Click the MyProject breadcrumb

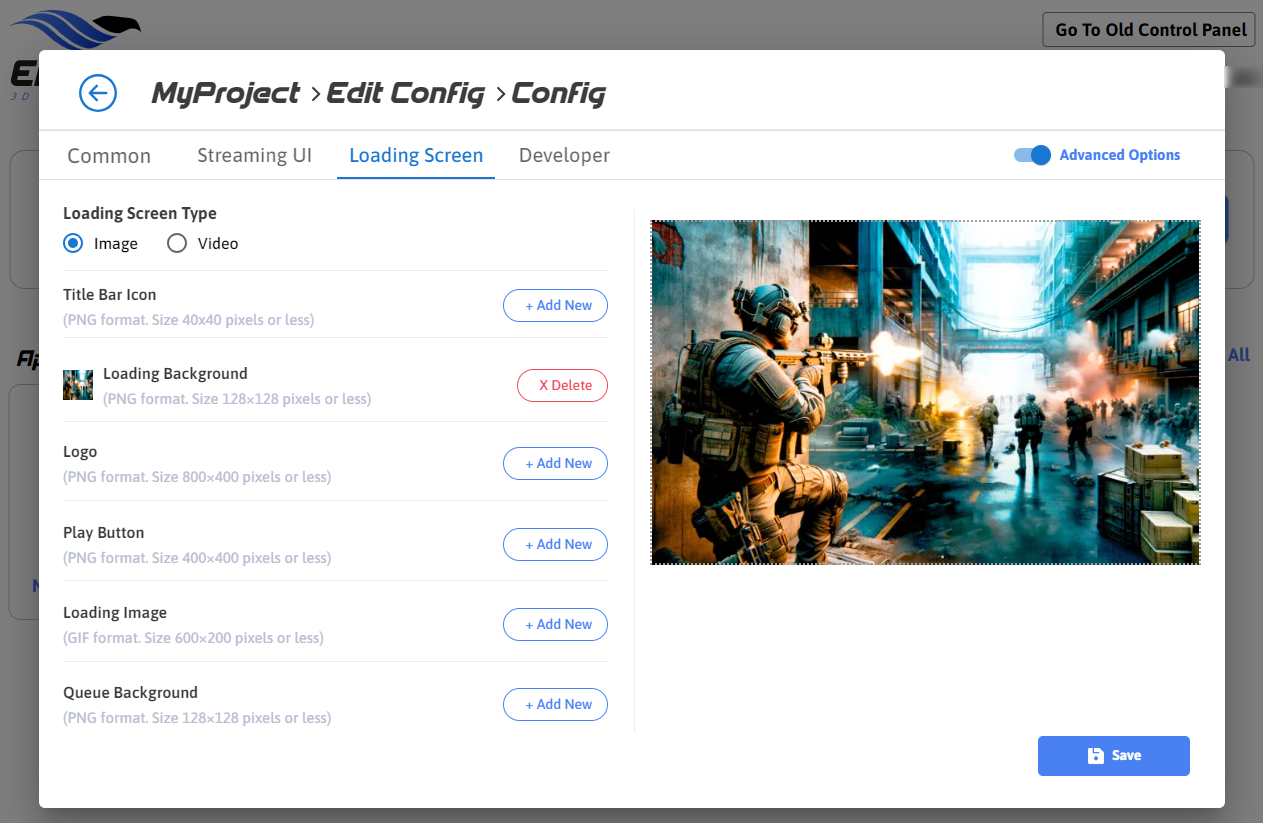226,93
